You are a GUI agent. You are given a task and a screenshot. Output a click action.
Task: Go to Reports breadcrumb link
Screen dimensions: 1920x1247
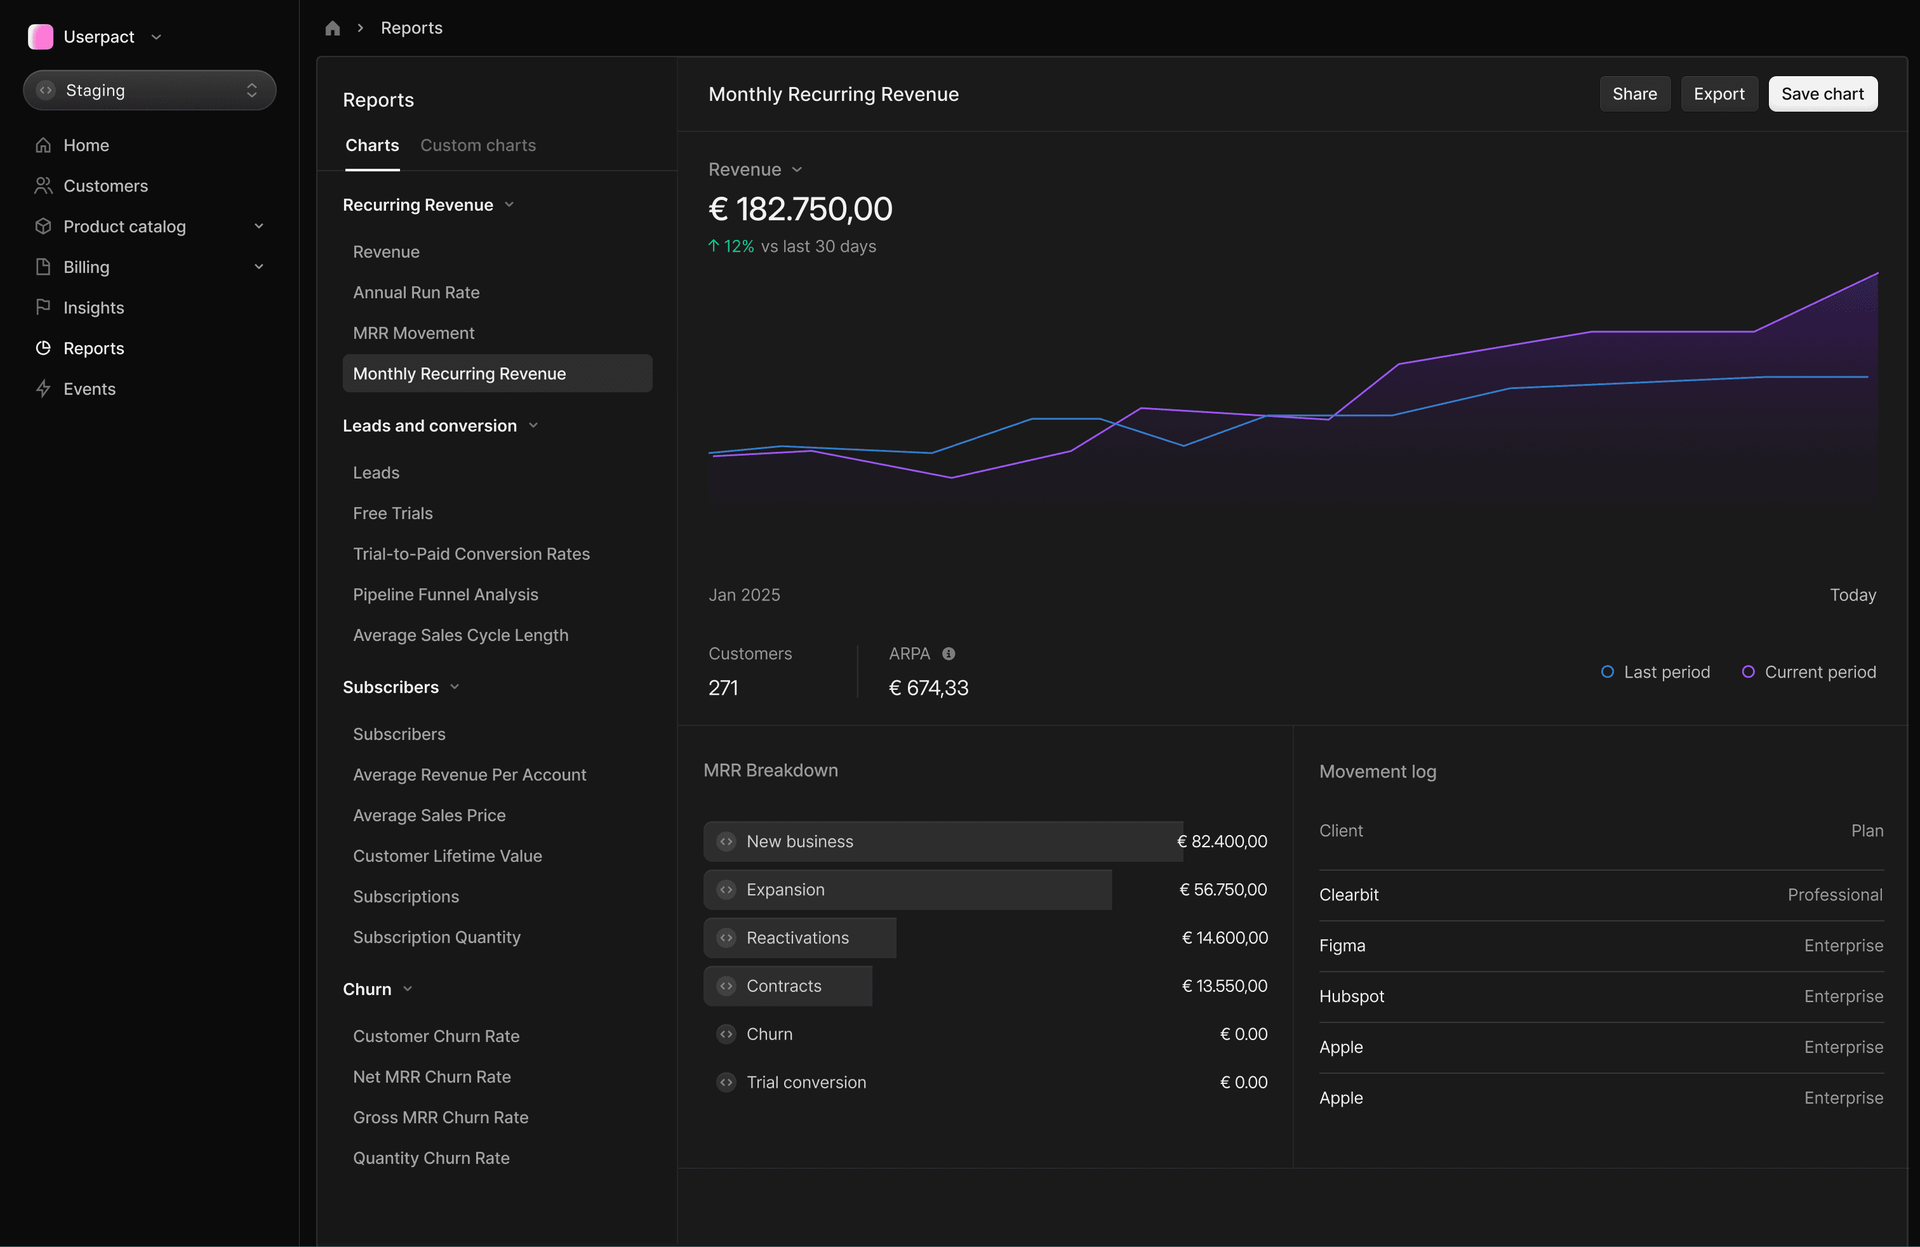click(x=412, y=28)
